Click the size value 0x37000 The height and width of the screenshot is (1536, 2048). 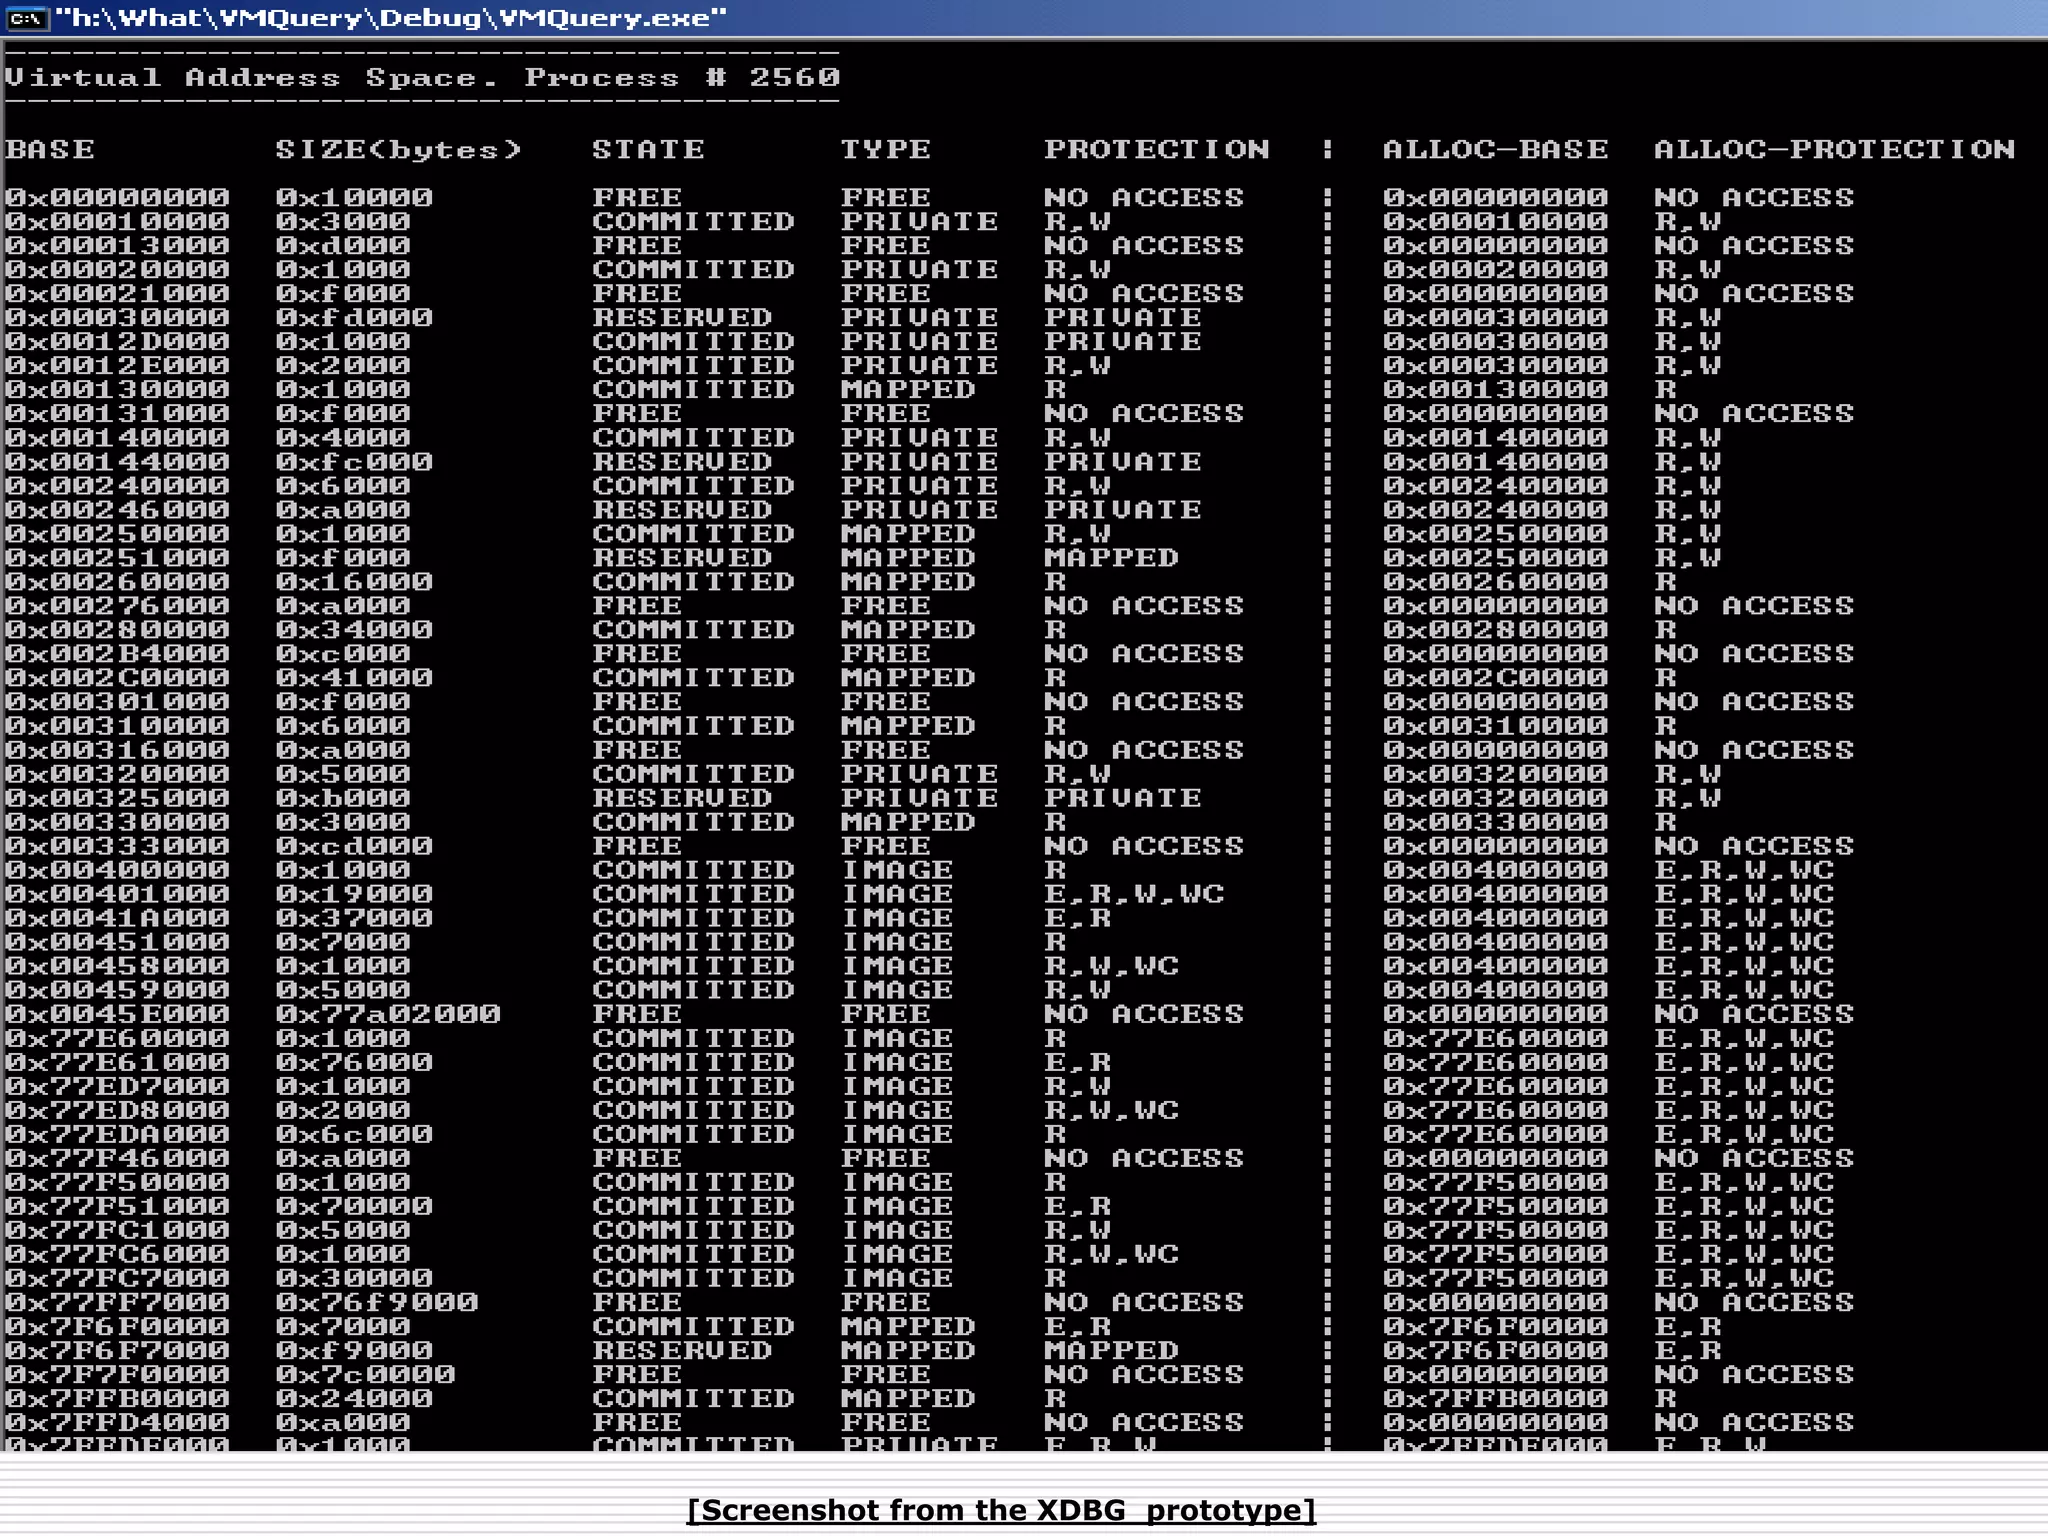354,918
